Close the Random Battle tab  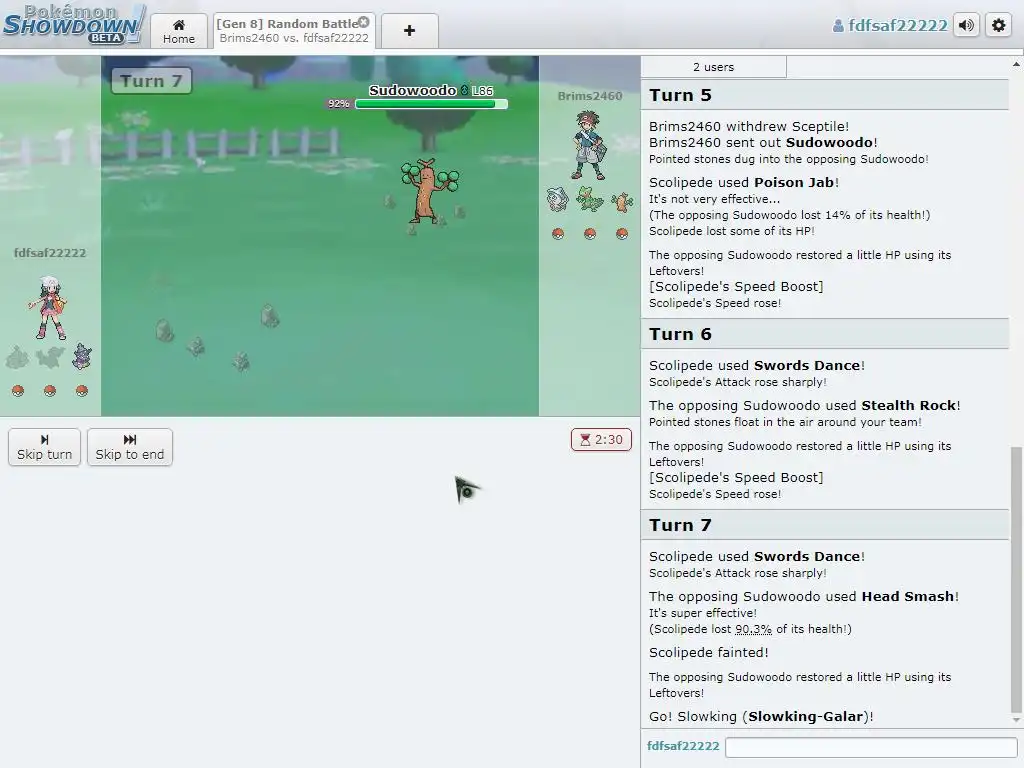point(364,22)
